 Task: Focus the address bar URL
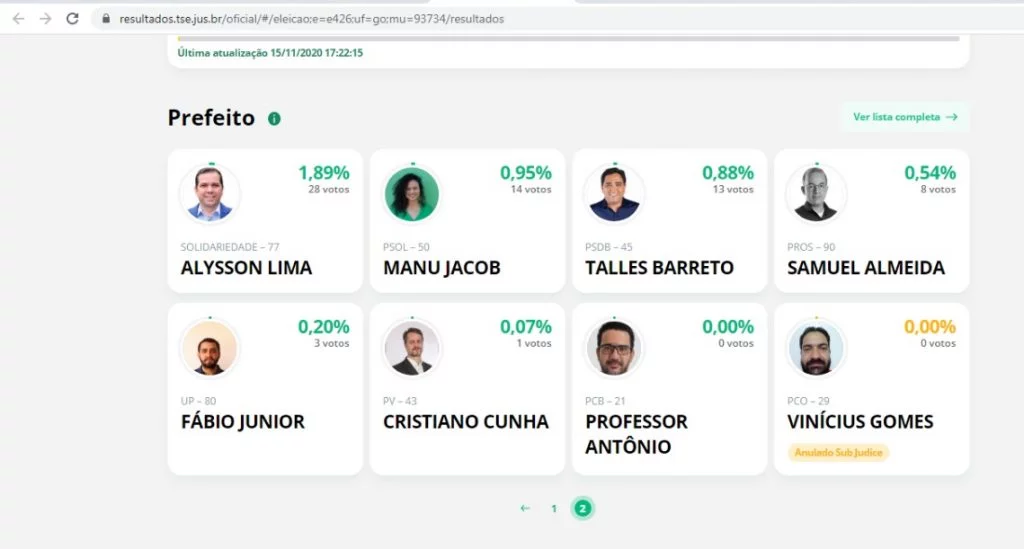[x=312, y=19]
